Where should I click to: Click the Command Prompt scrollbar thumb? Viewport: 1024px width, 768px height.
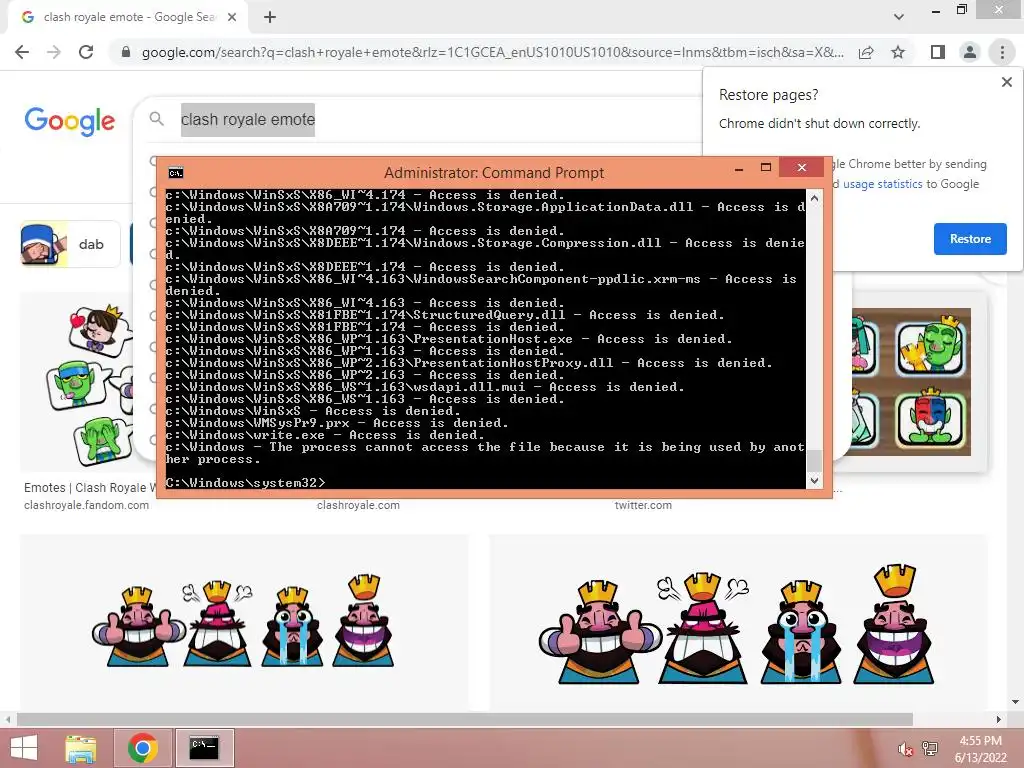[x=814, y=460]
